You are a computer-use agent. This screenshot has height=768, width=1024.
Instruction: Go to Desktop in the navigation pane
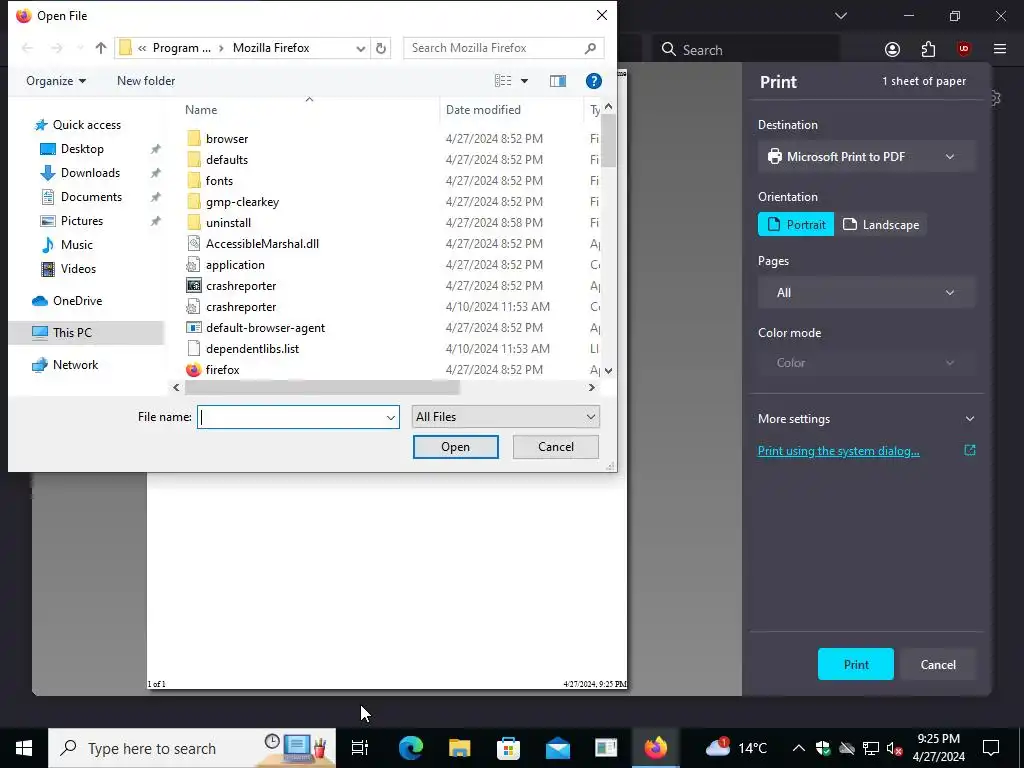click(82, 149)
